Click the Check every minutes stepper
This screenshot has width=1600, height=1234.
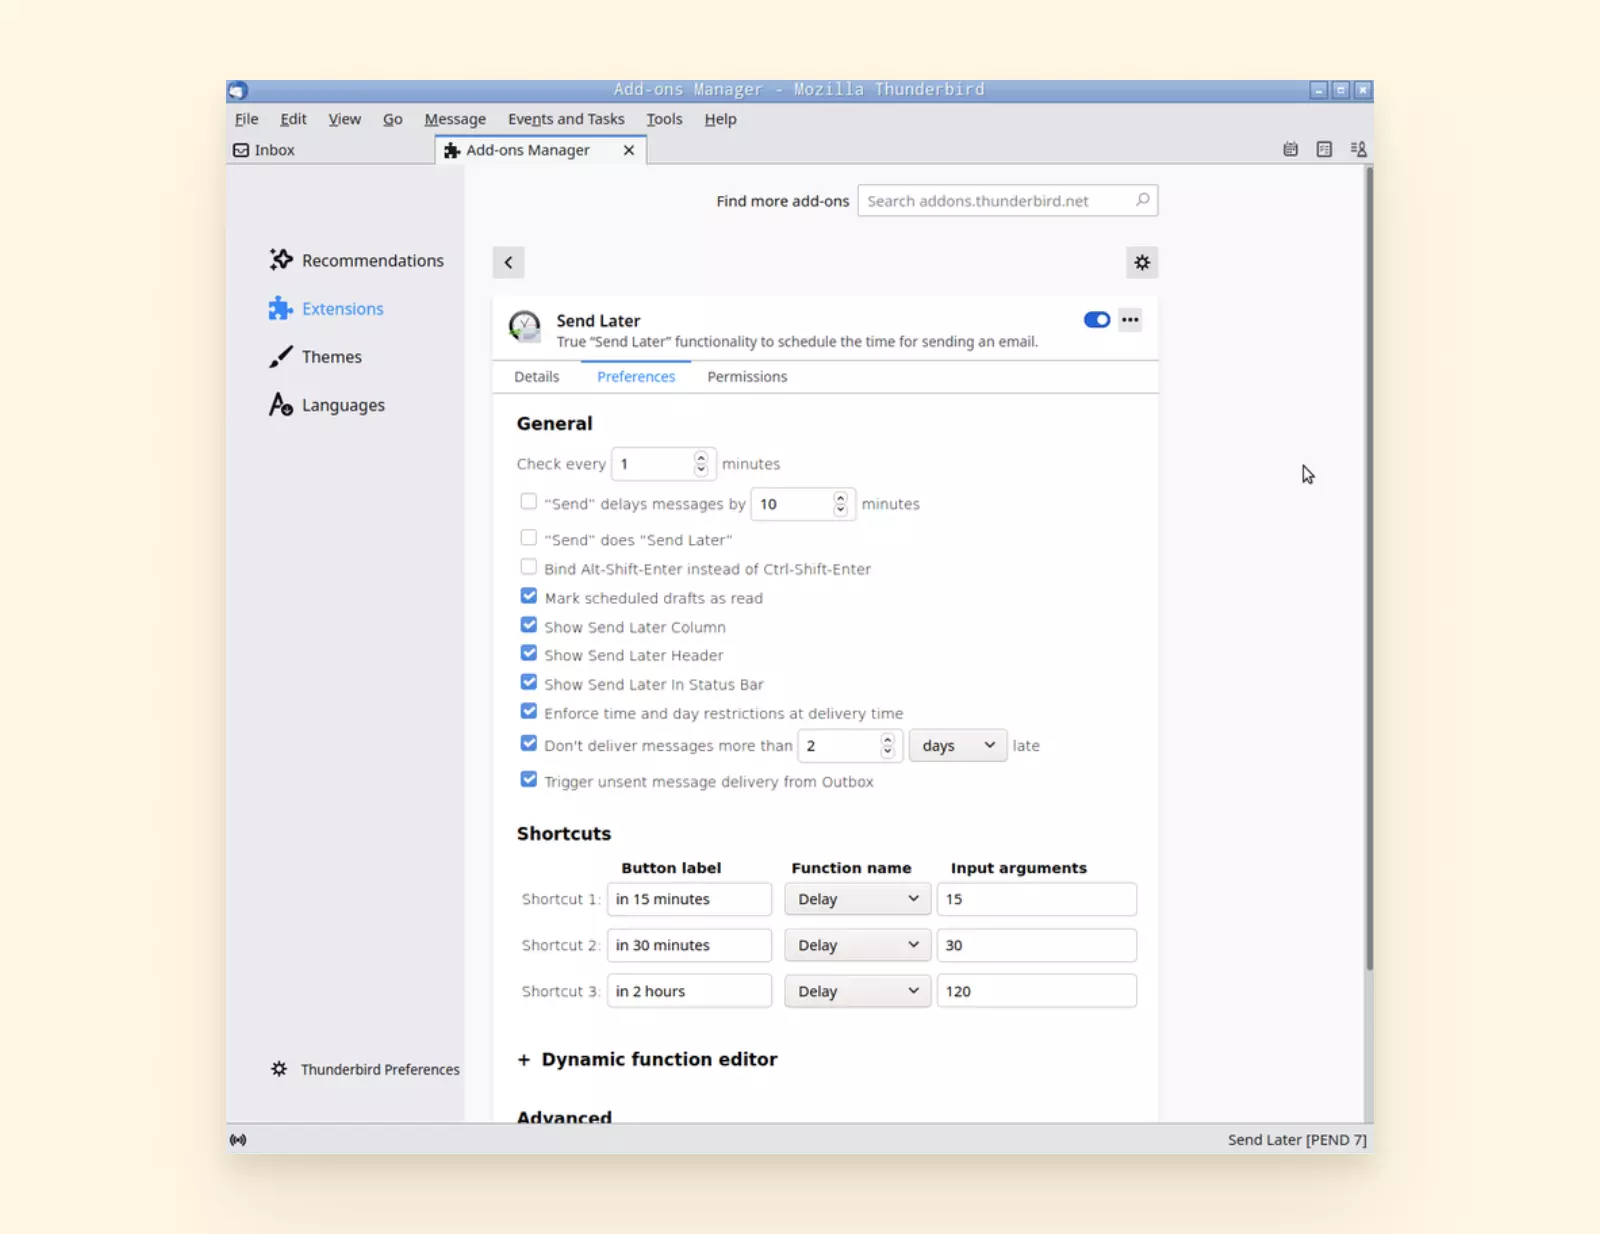pos(701,464)
